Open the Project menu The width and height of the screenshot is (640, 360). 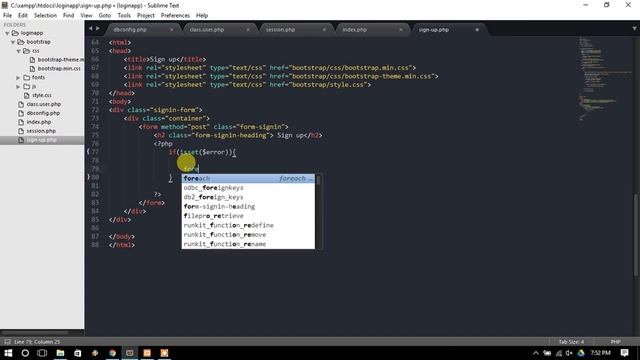(x=146, y=16)
